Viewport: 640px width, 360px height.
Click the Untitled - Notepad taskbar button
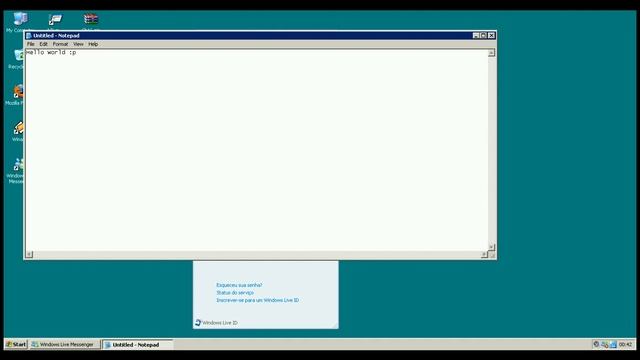[x=137, y=345]
